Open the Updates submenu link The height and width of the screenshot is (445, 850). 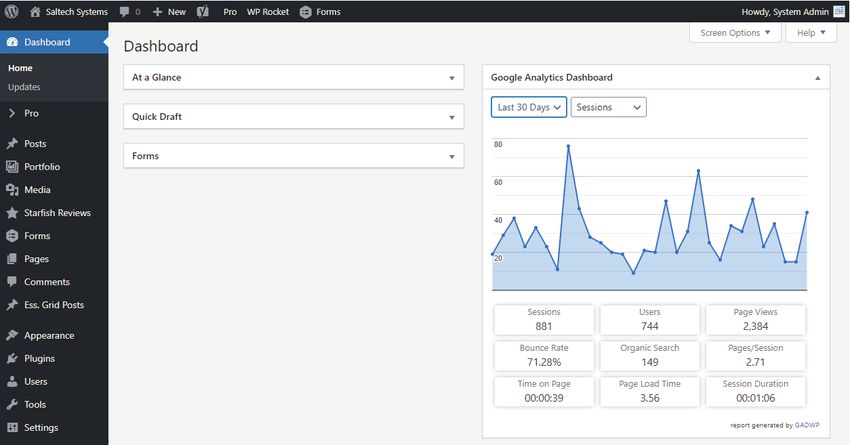click(x=24, y=87)
